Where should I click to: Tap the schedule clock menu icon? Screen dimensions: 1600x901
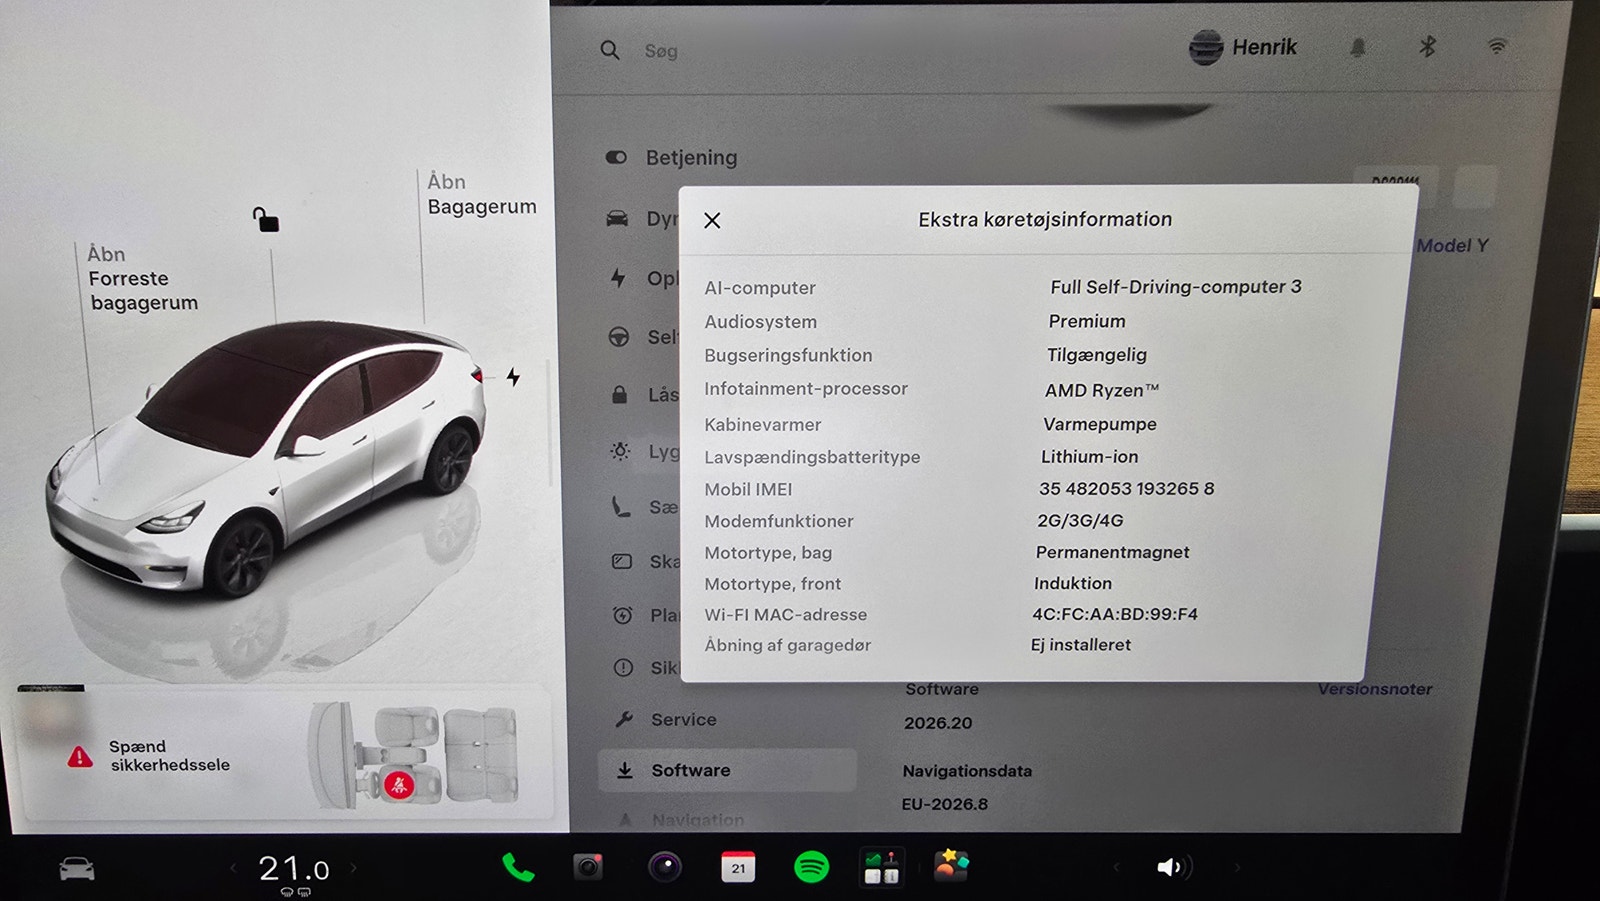click(622, 615)
